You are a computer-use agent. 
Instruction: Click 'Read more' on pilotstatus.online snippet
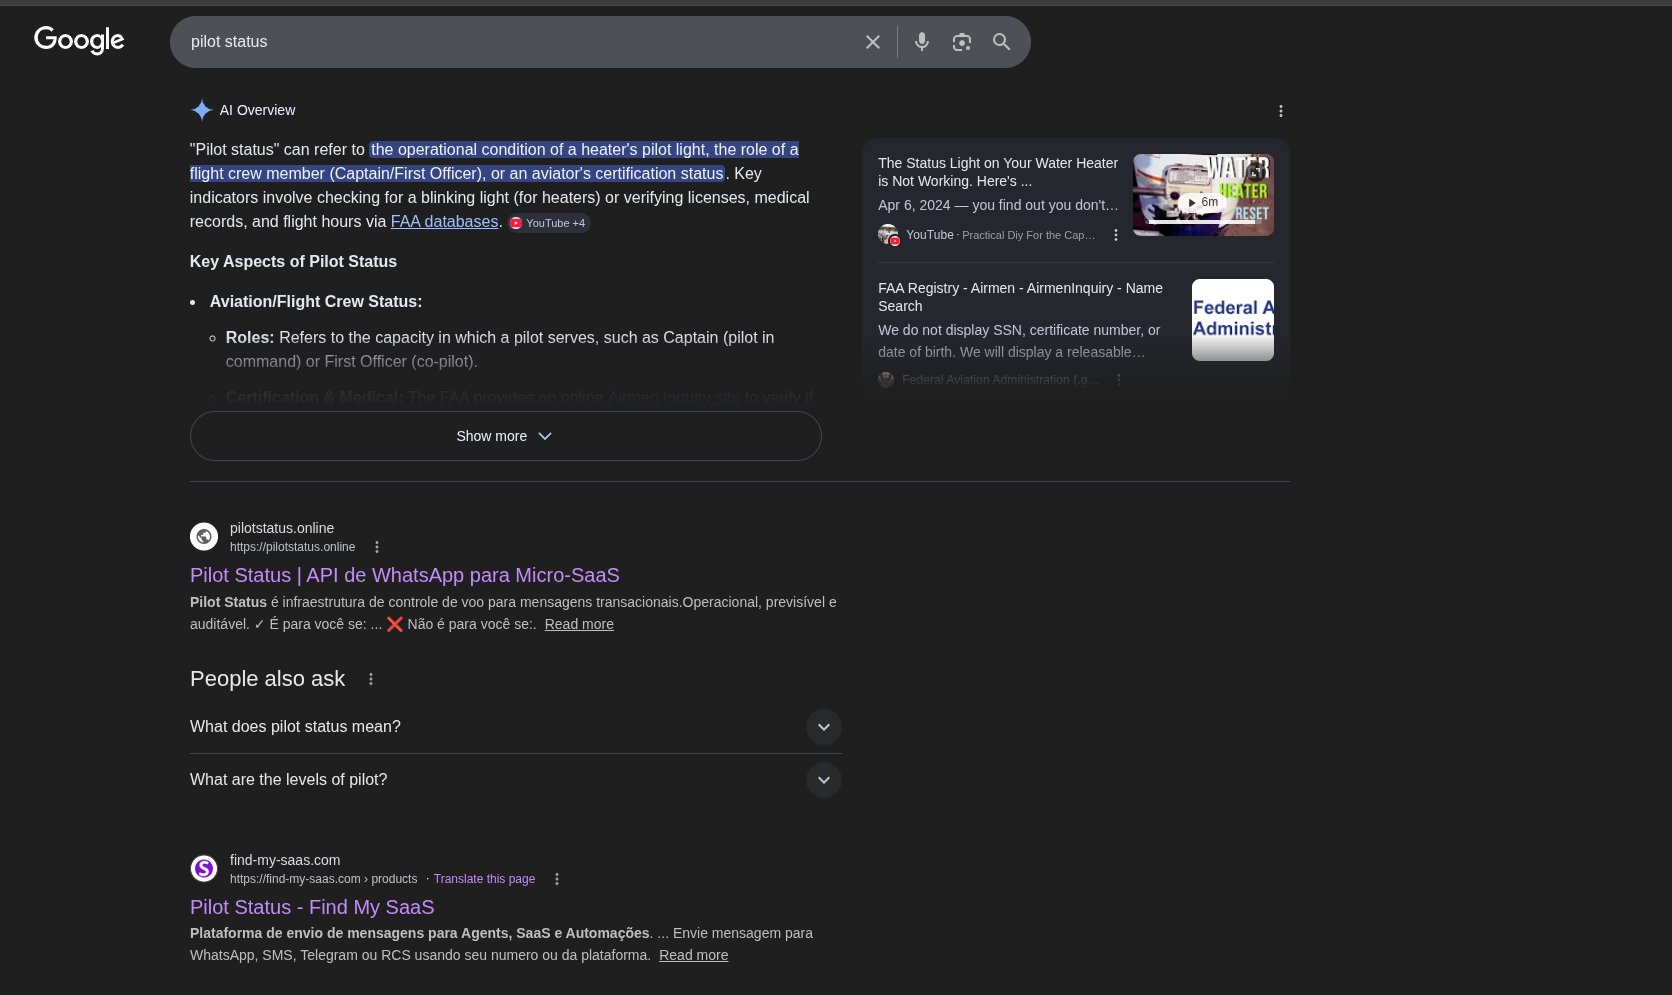[x=579, y=624]
